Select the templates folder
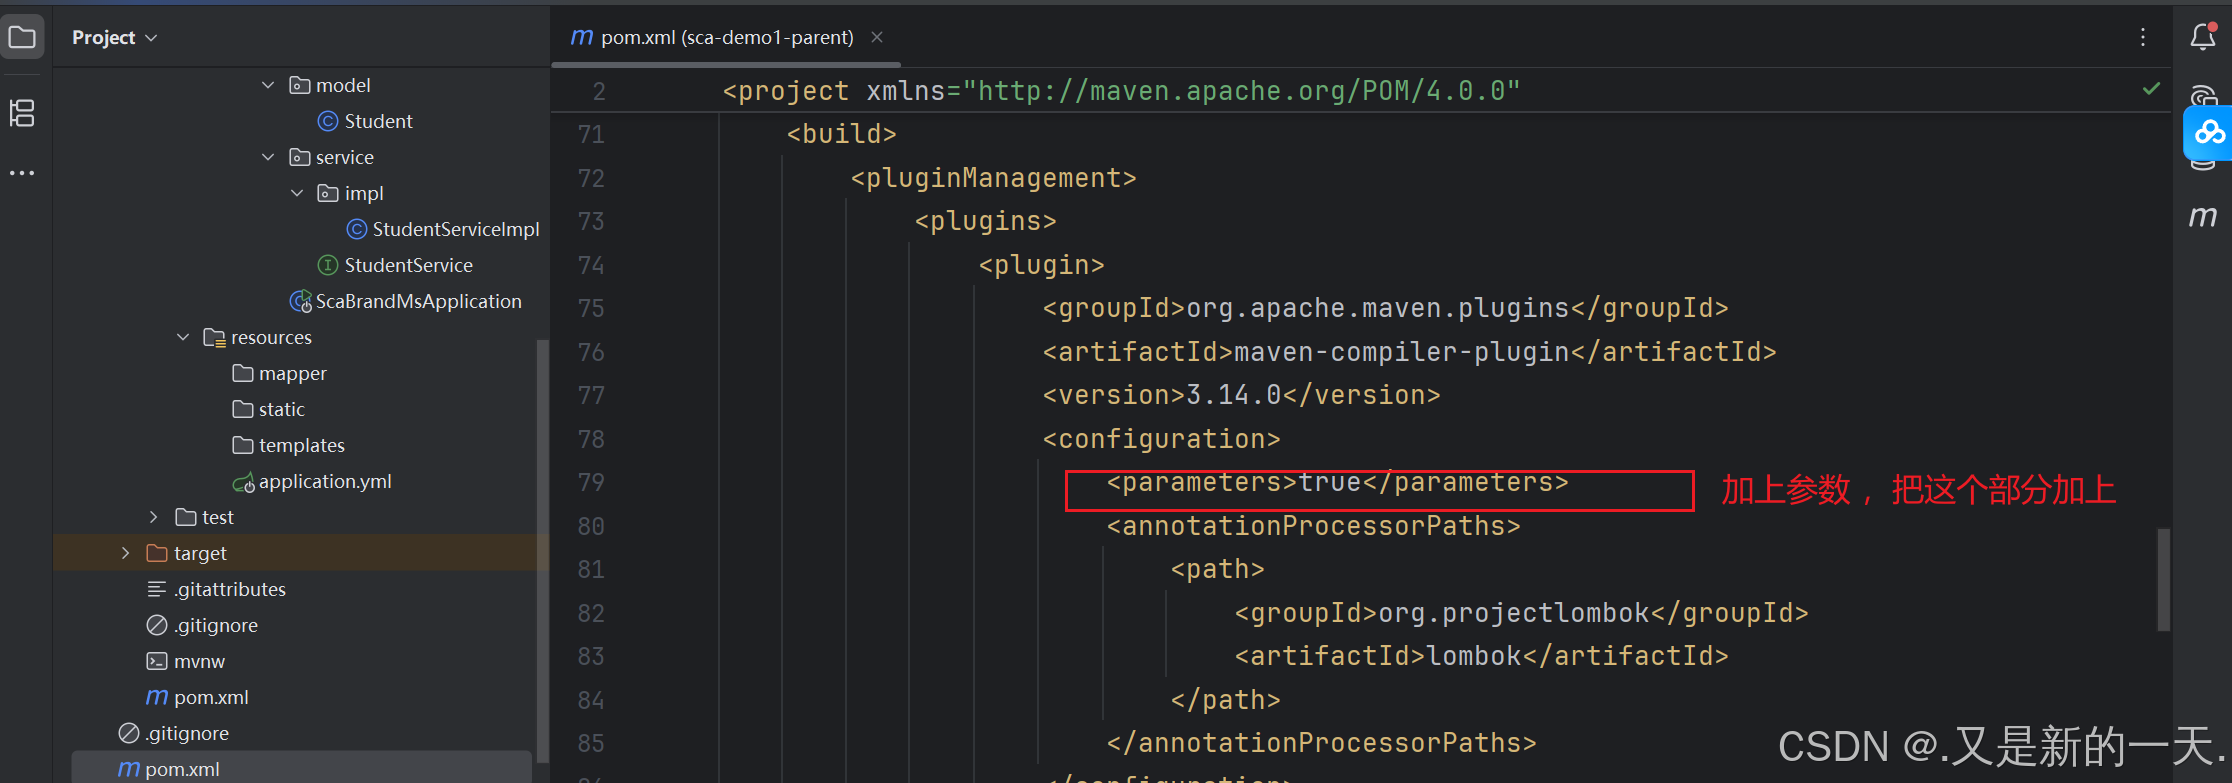This screenshot has width=2232, height=783. (x=301, y=445)
